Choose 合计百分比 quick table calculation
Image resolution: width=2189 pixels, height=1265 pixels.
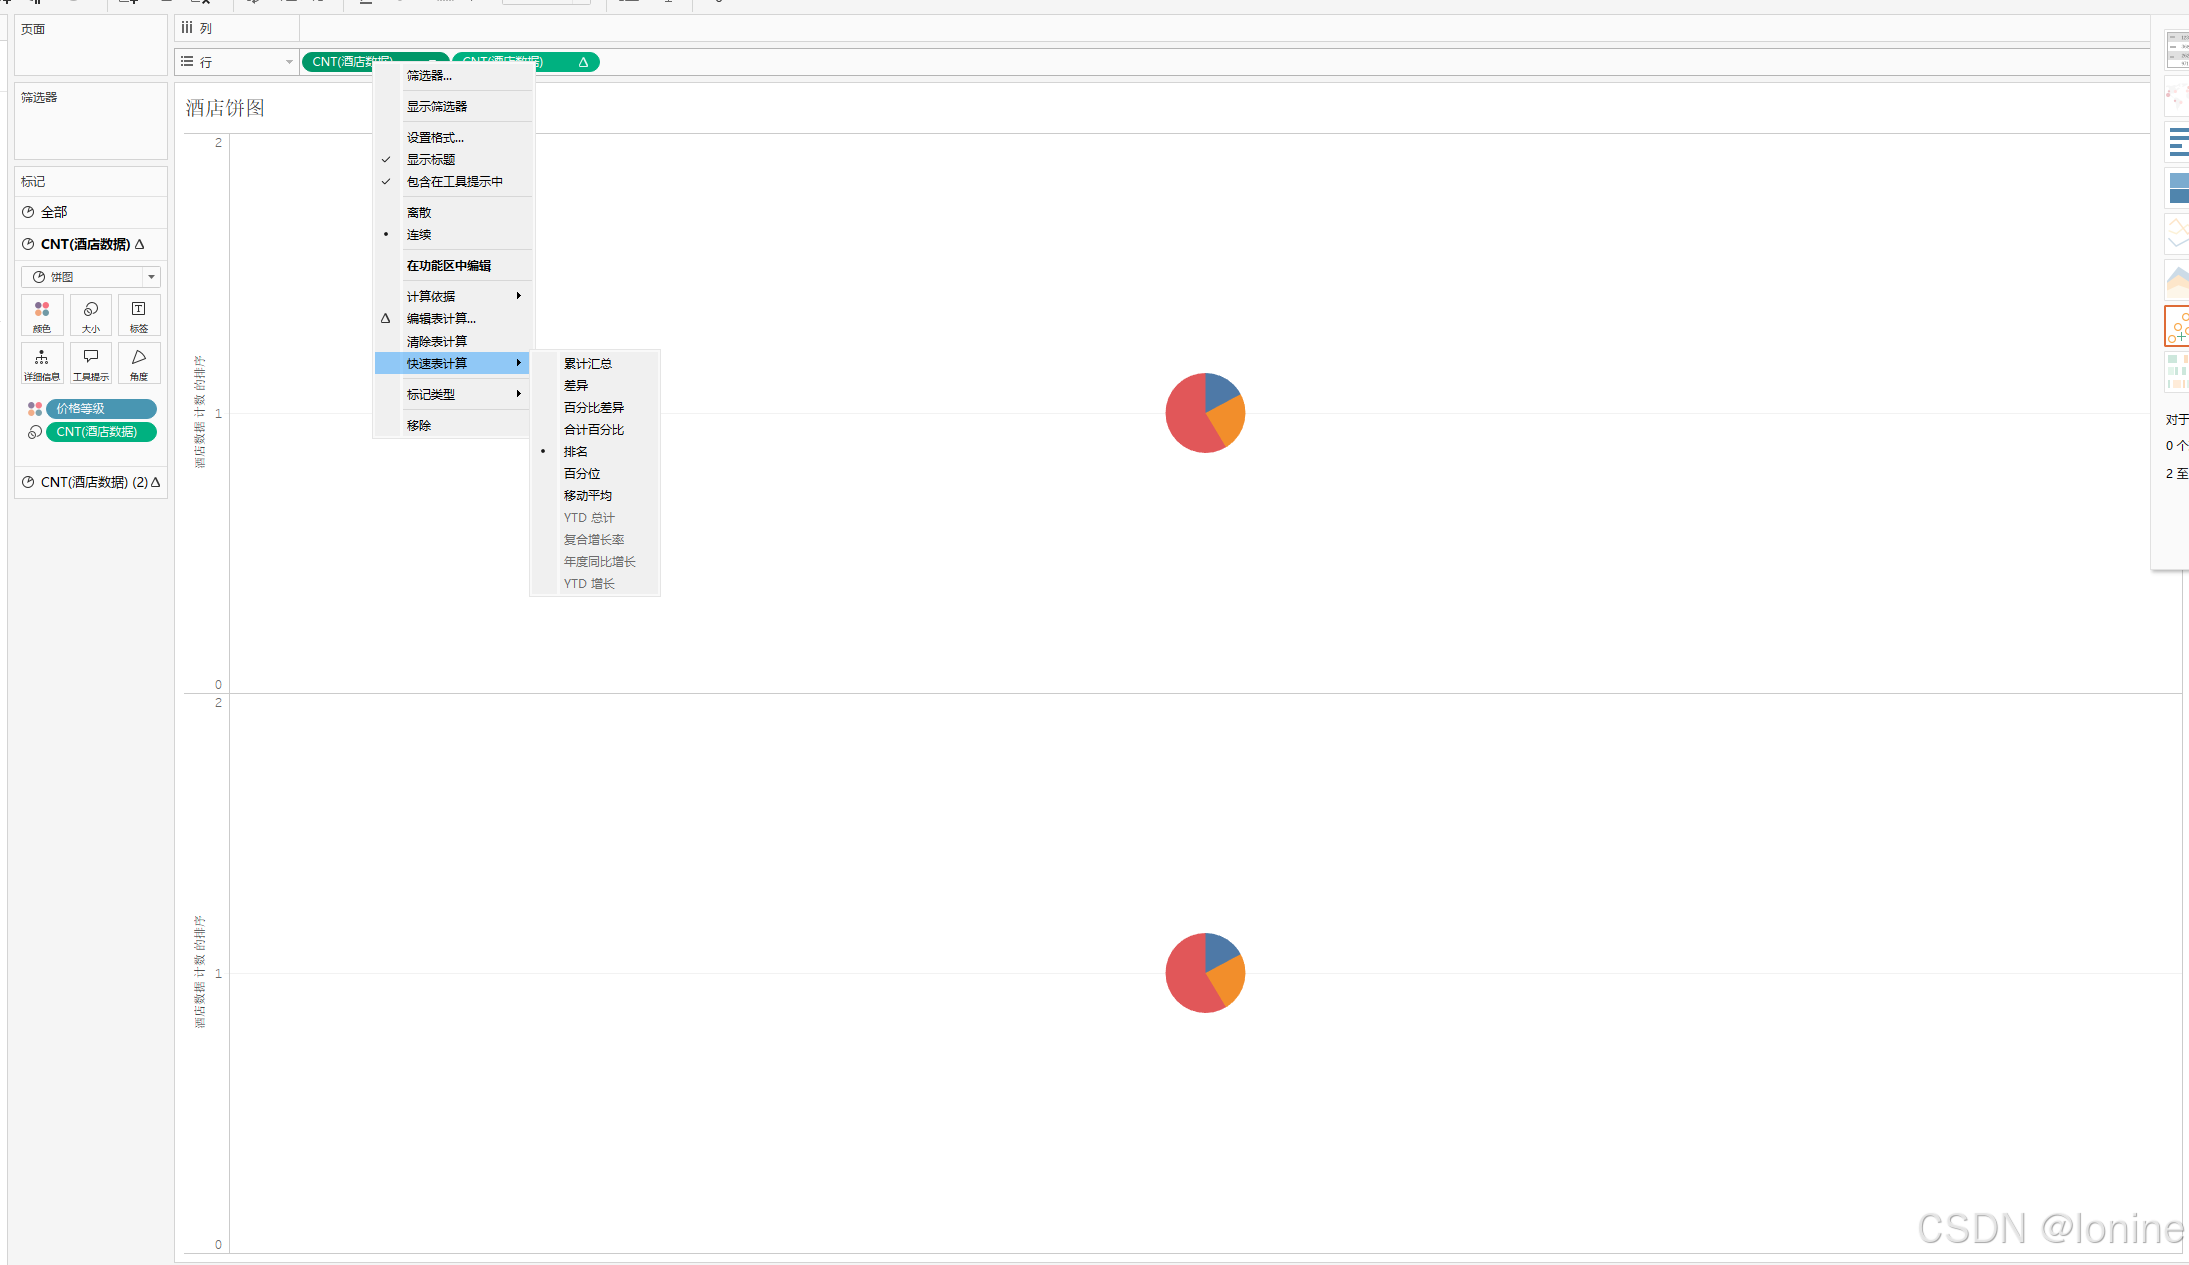pos(593,430)
